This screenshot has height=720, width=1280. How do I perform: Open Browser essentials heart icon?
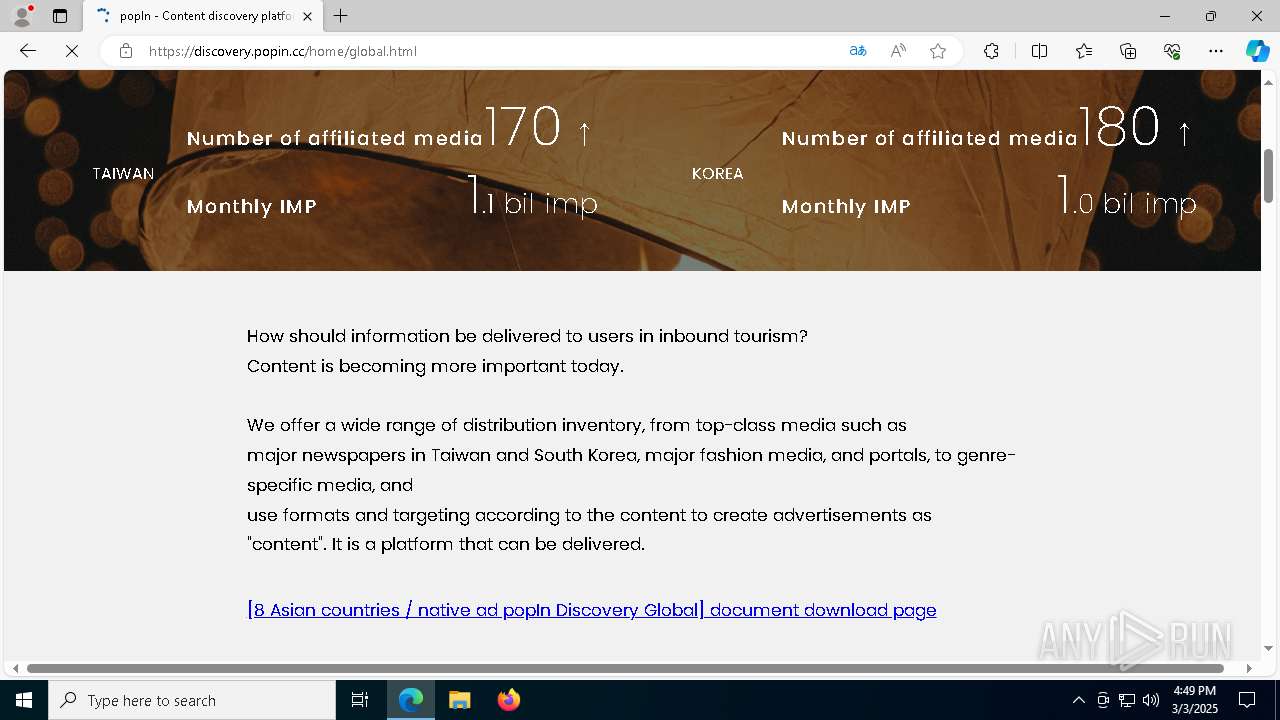1172,51
